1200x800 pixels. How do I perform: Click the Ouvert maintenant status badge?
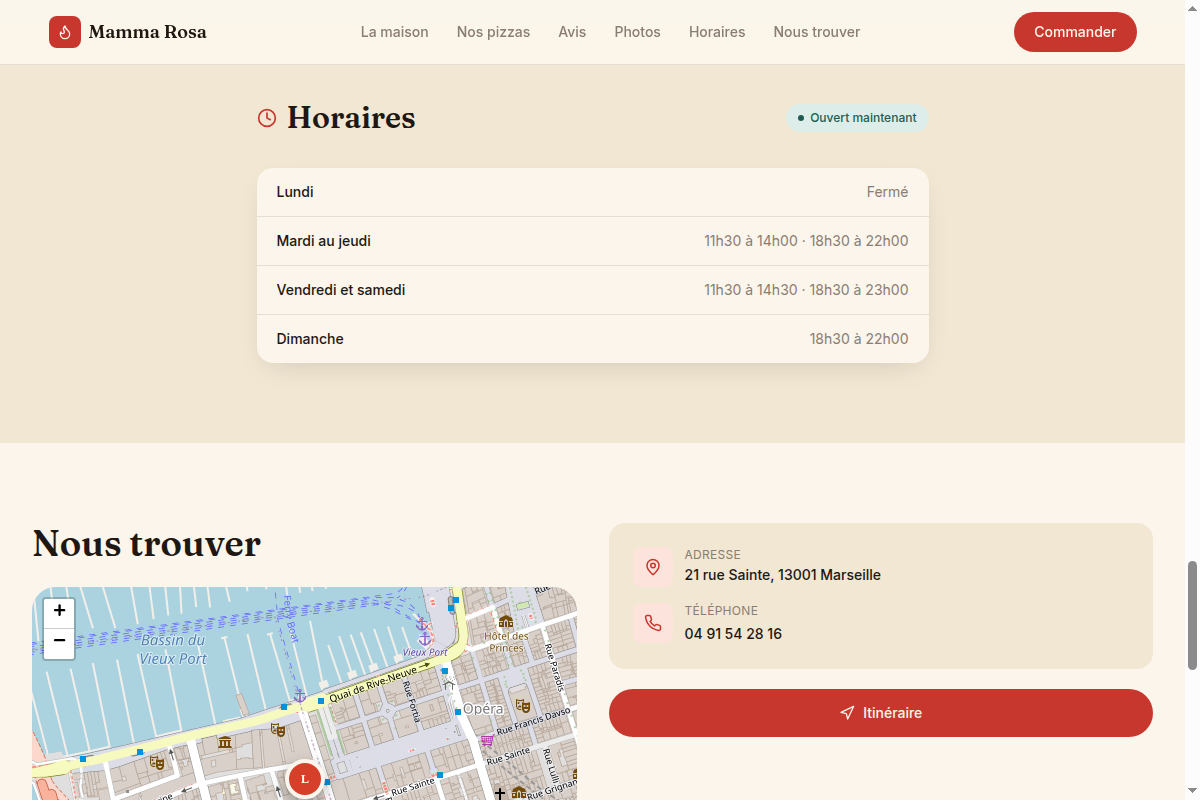pos(857,118)
